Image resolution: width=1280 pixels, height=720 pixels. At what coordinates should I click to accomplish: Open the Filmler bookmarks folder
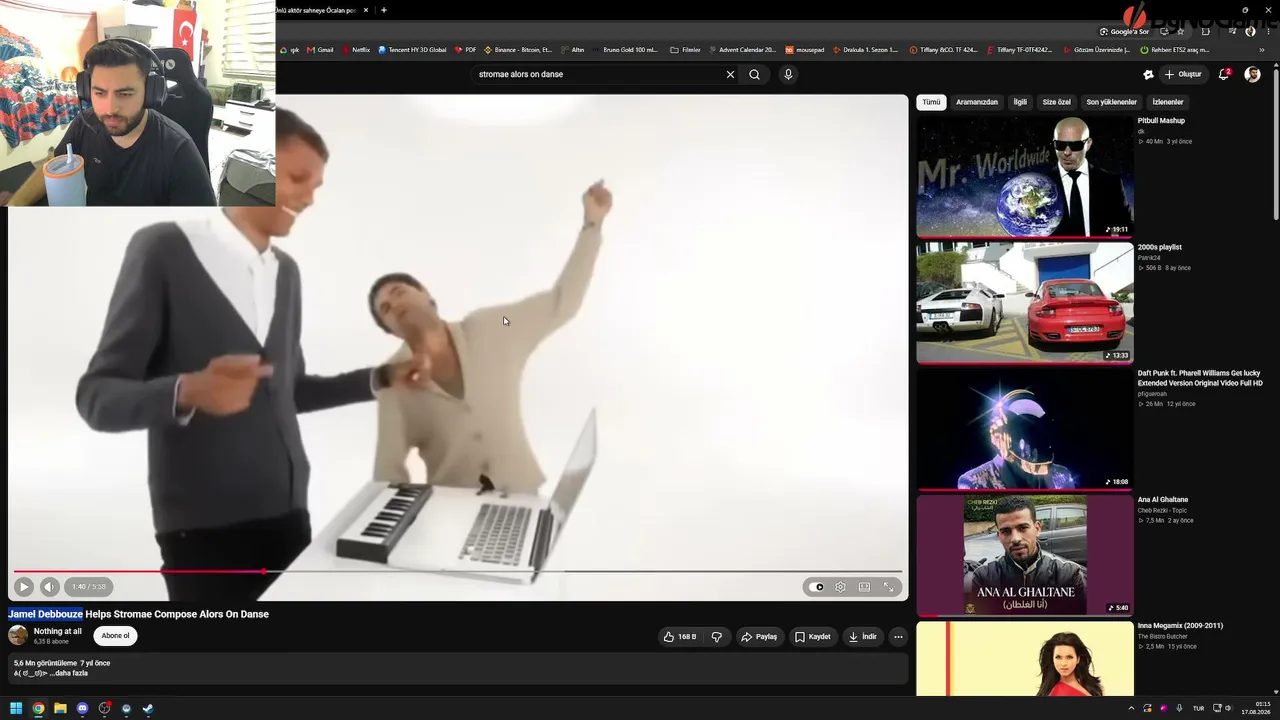(x=685, y=50)
